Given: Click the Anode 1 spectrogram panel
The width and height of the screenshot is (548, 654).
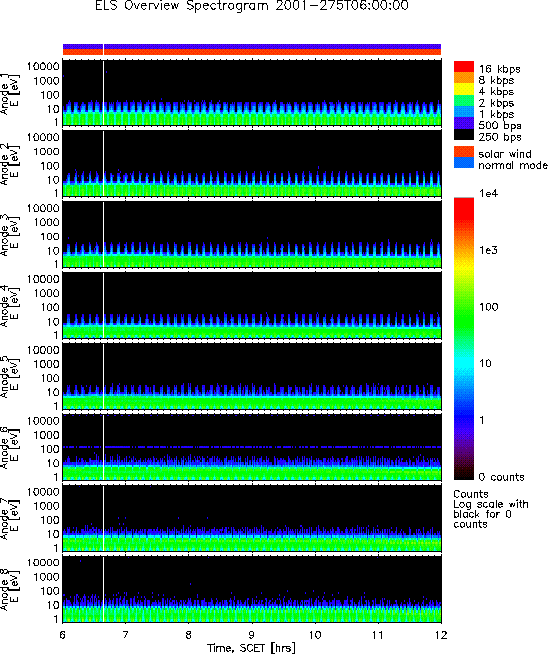Looking at the screenshot, I should click(252, 94).
